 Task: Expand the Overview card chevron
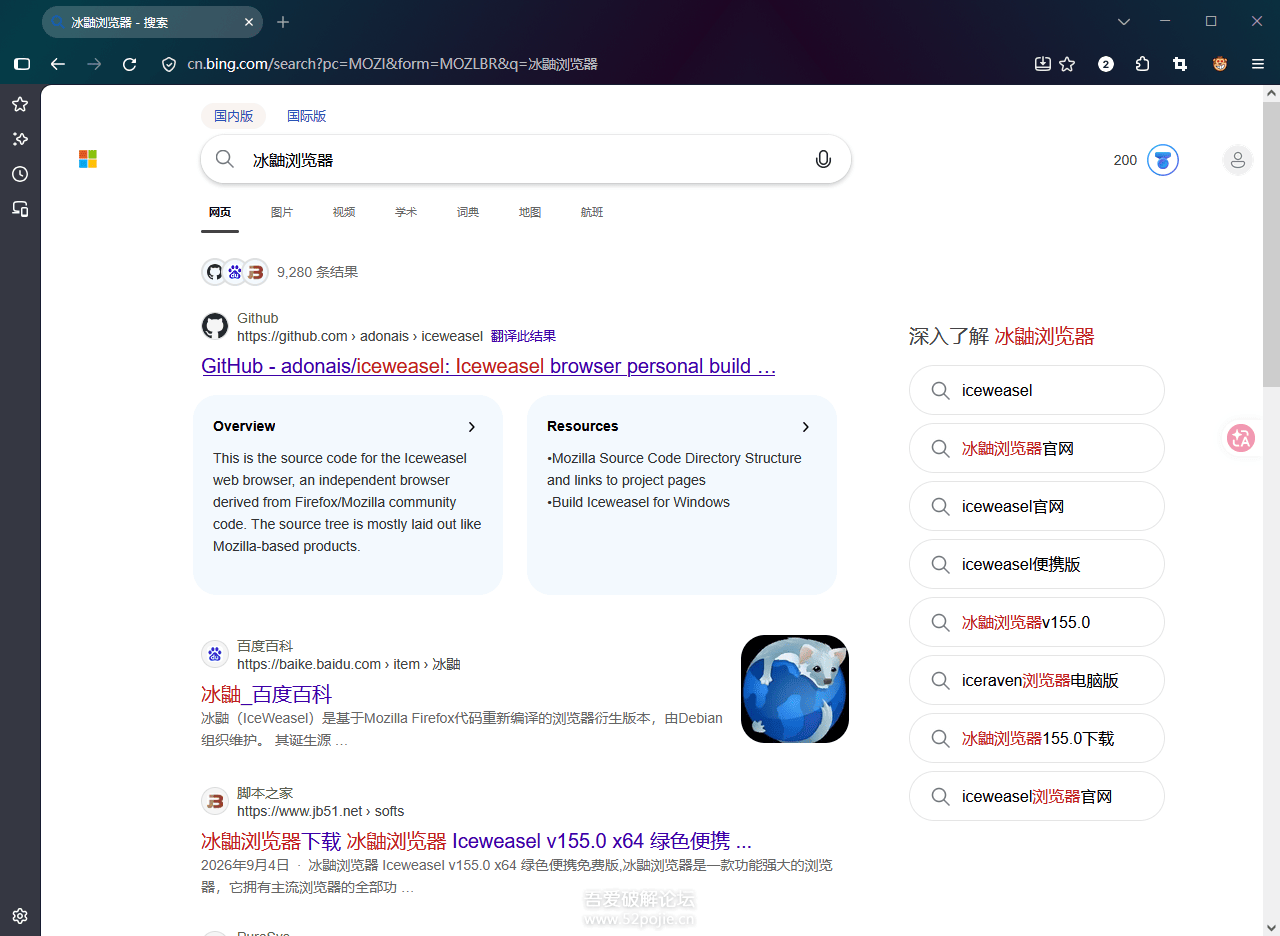(472, 427)
